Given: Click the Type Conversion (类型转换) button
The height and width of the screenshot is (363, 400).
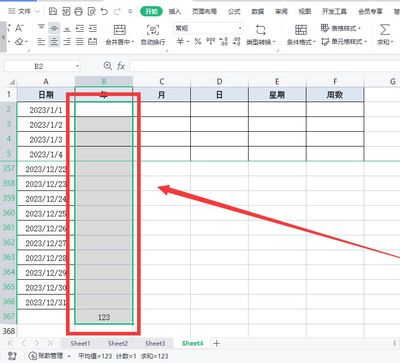Looking at the screenshot, I should click(261, 35).
